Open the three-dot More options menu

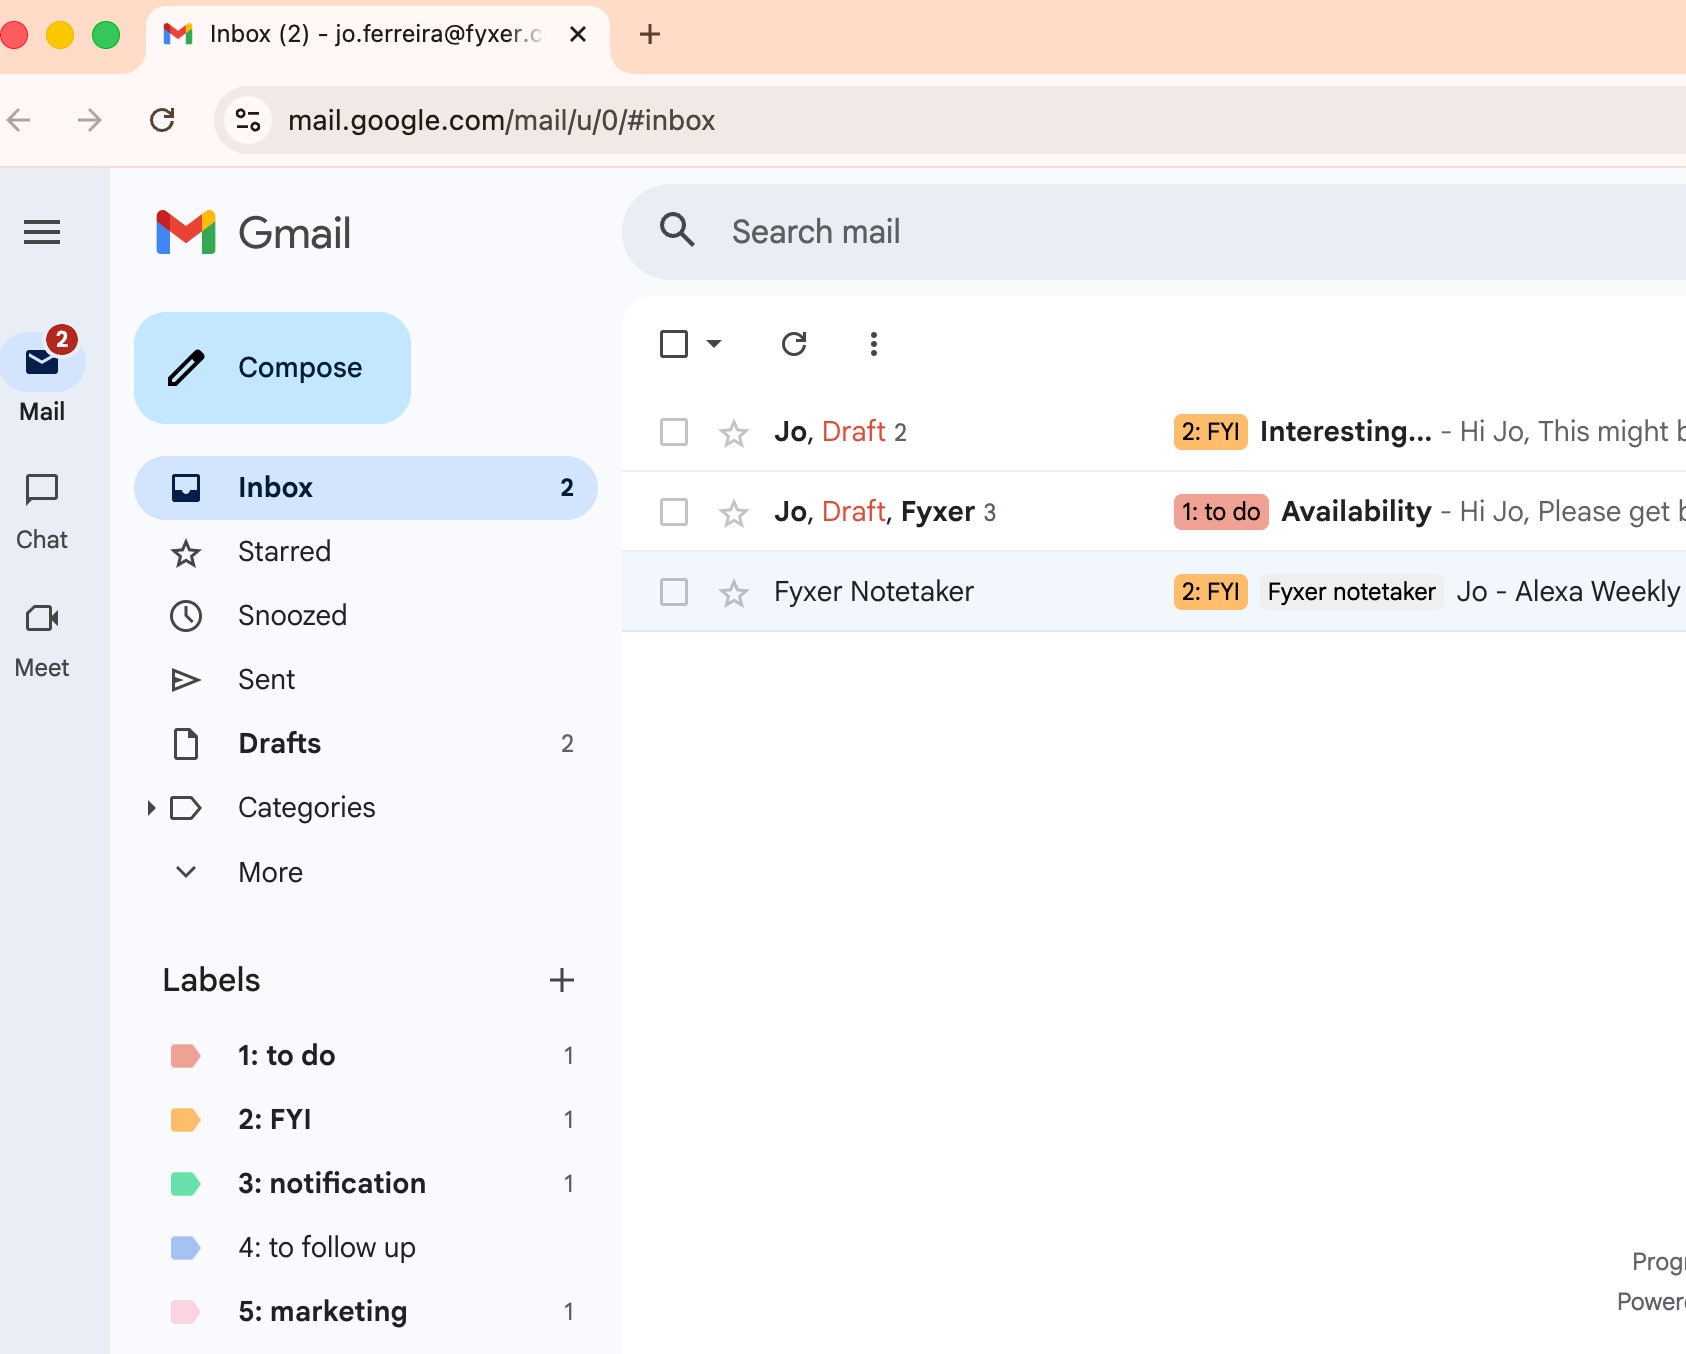[874, 344]
